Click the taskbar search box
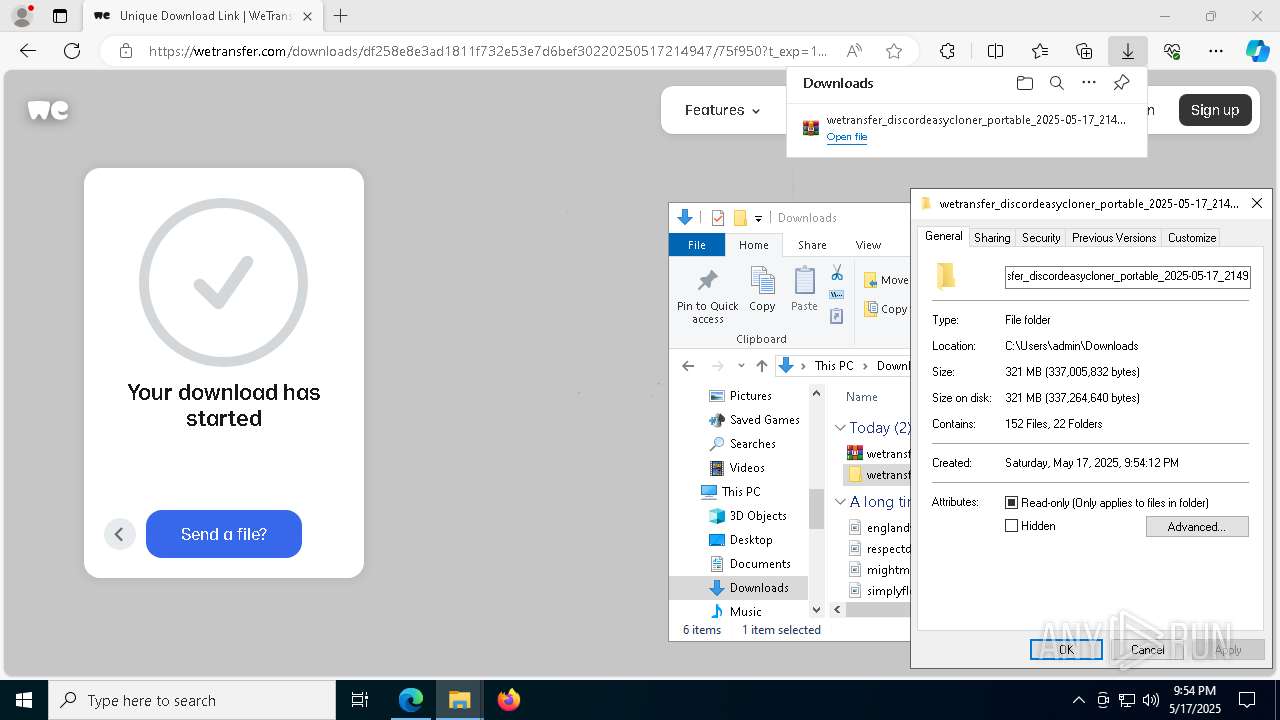 pos(192,700)
